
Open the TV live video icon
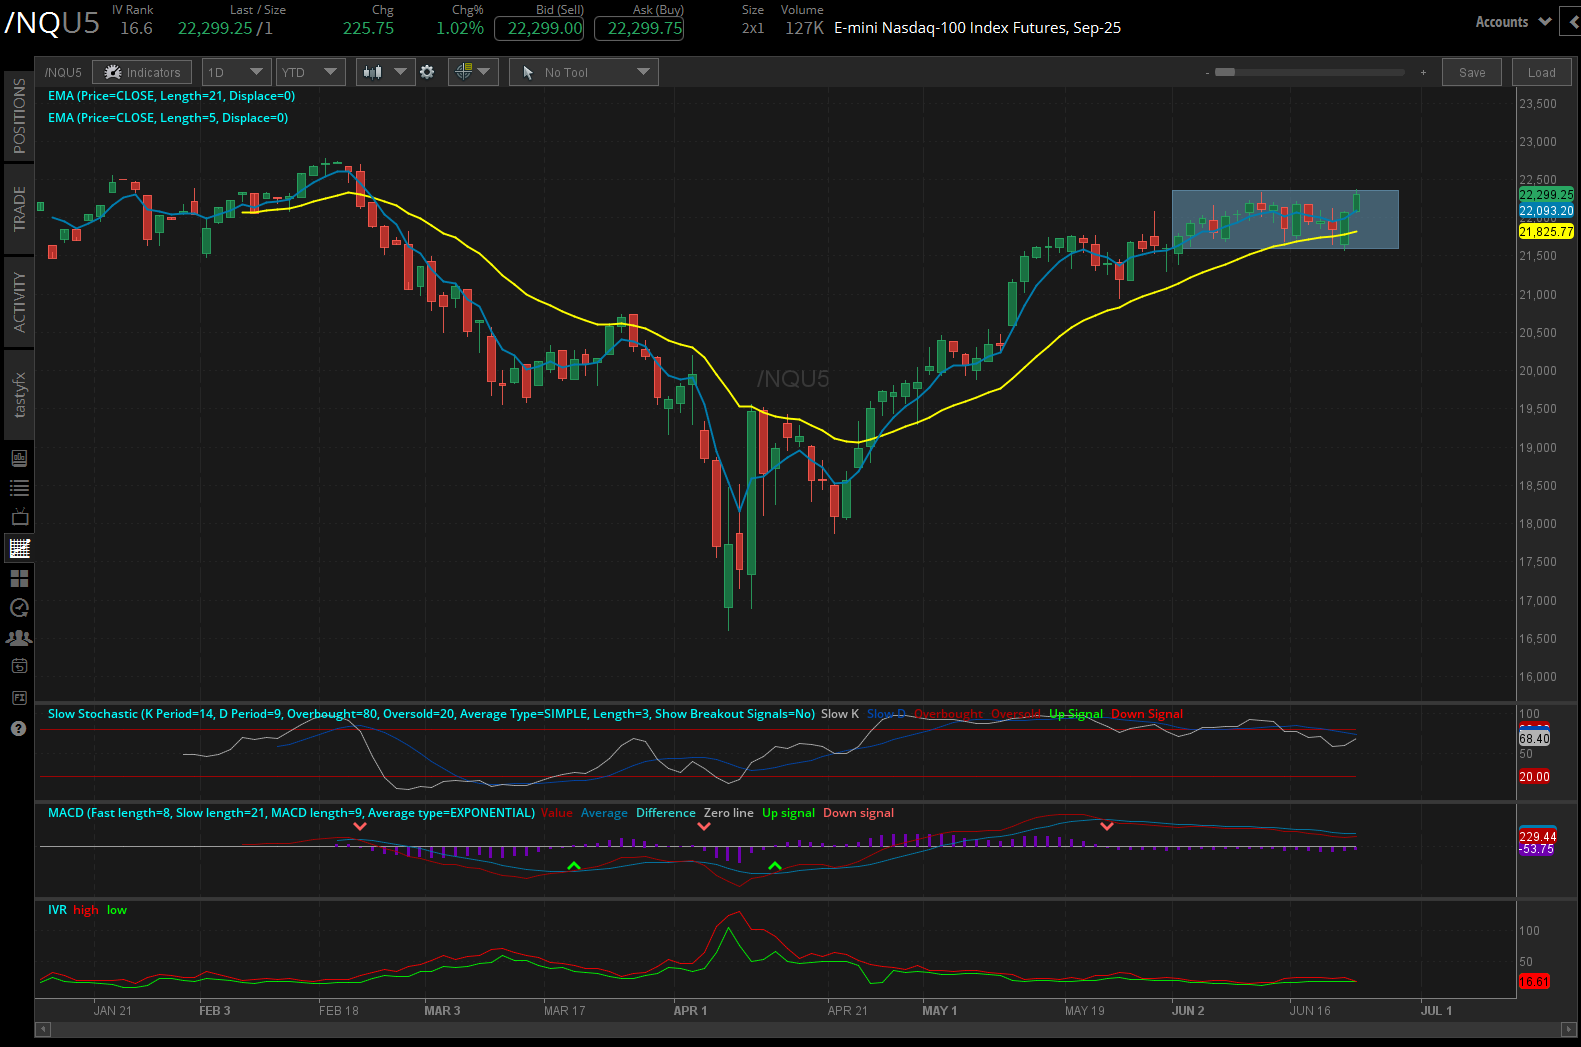(x=19, y=518)
